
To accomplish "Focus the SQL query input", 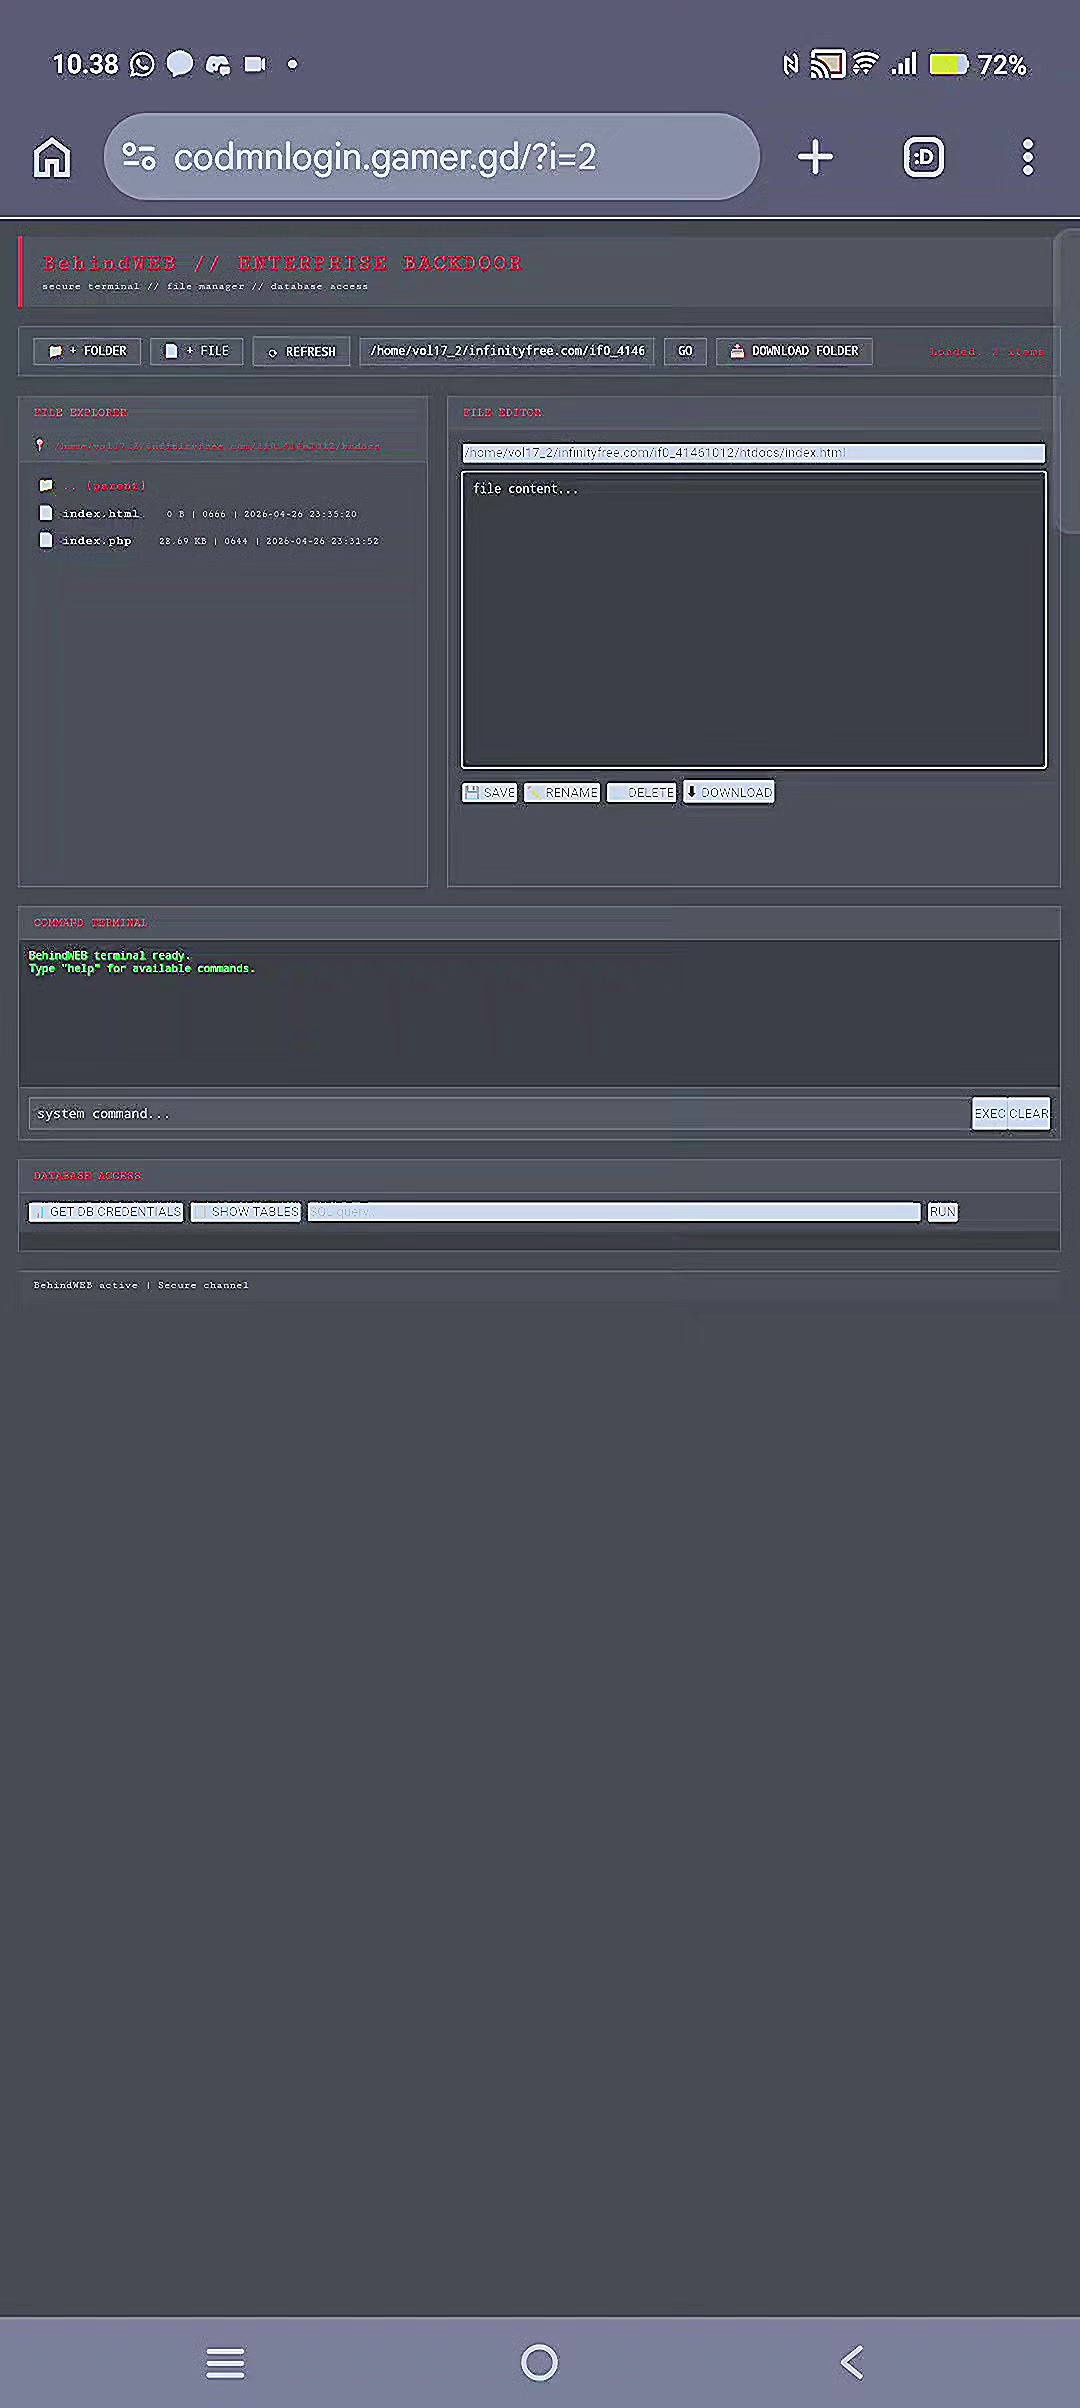I will point(614,1212).
